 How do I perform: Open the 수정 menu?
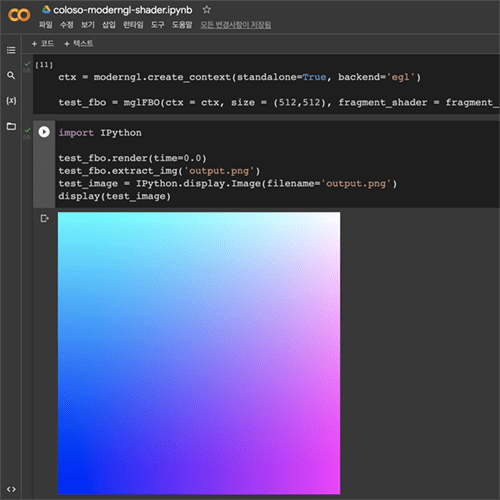(67, 25)
